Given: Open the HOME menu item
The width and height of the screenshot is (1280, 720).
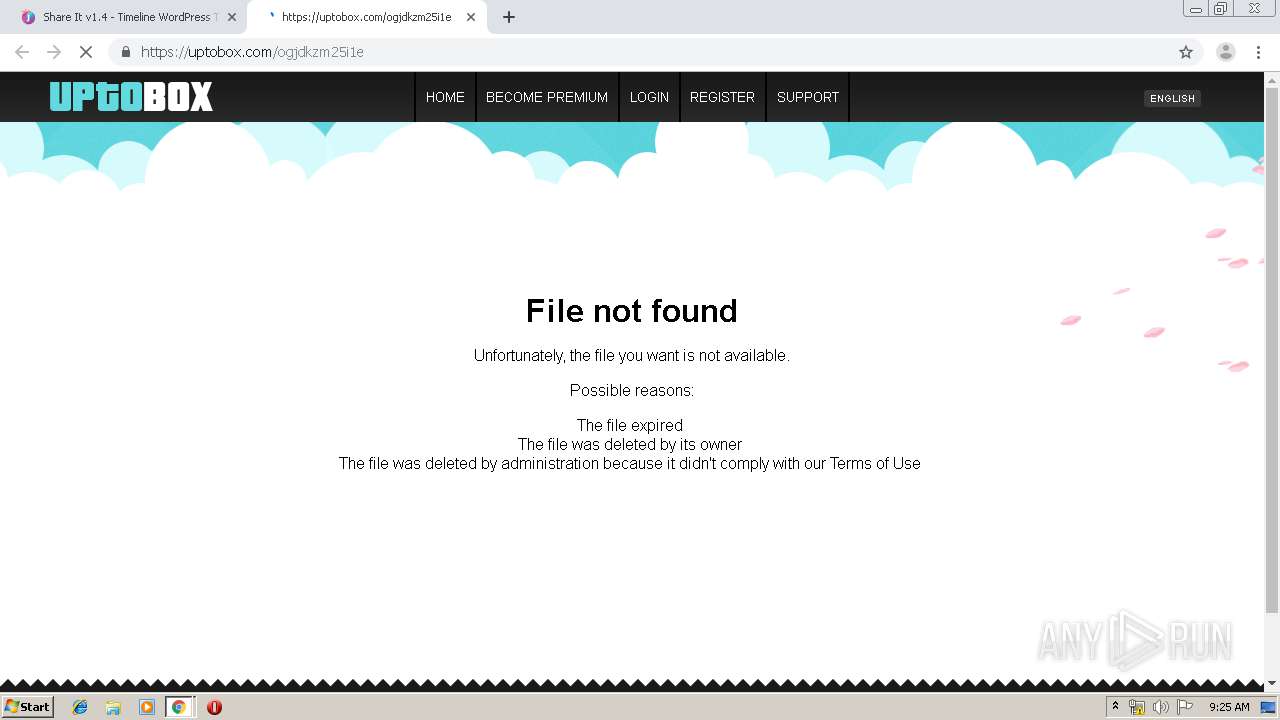Looking at the screenshot, I should 445,97.
